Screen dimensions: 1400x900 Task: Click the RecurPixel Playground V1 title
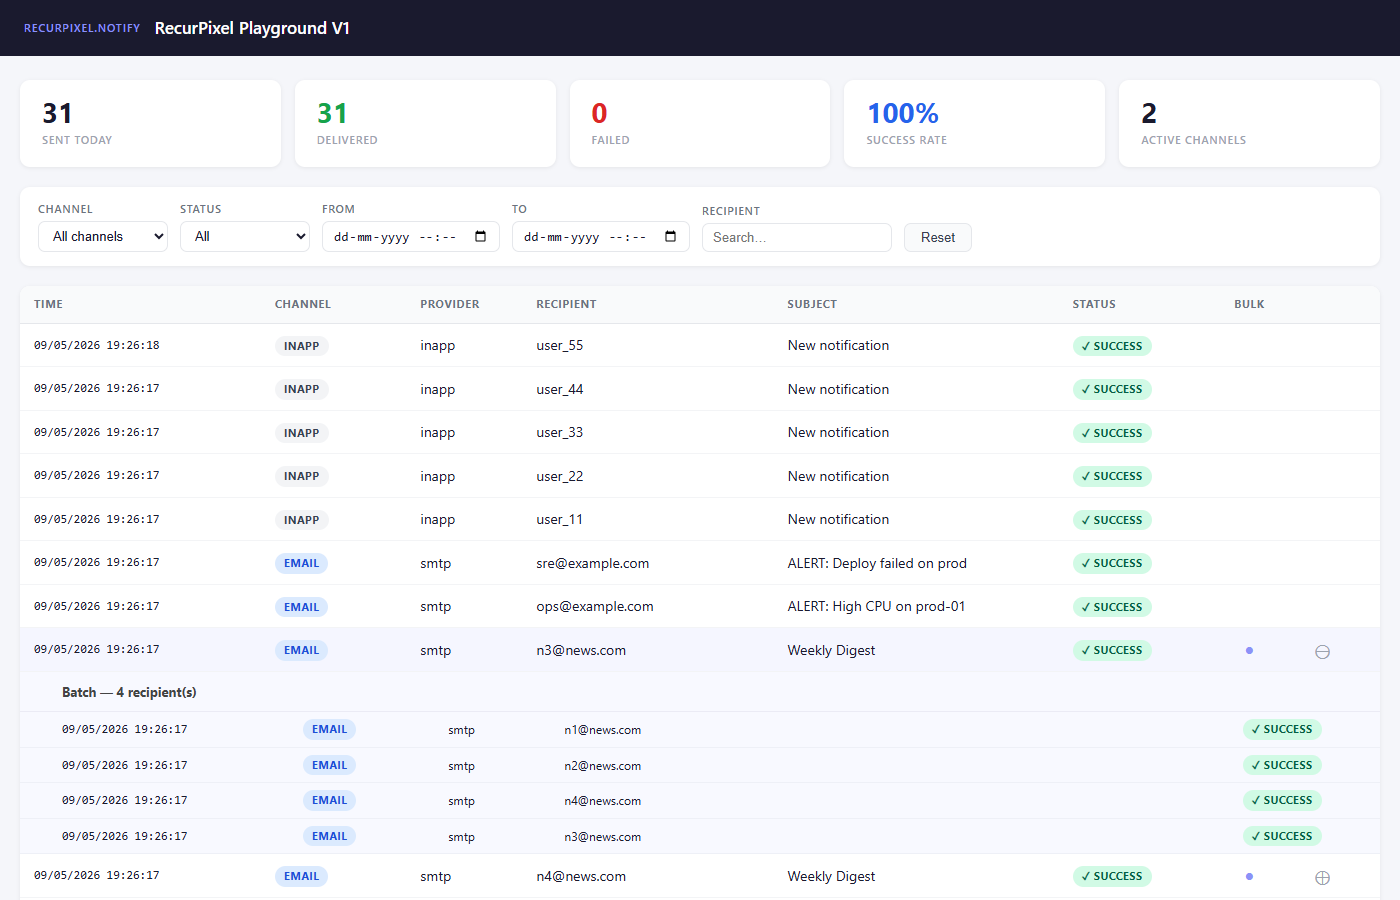253,28
